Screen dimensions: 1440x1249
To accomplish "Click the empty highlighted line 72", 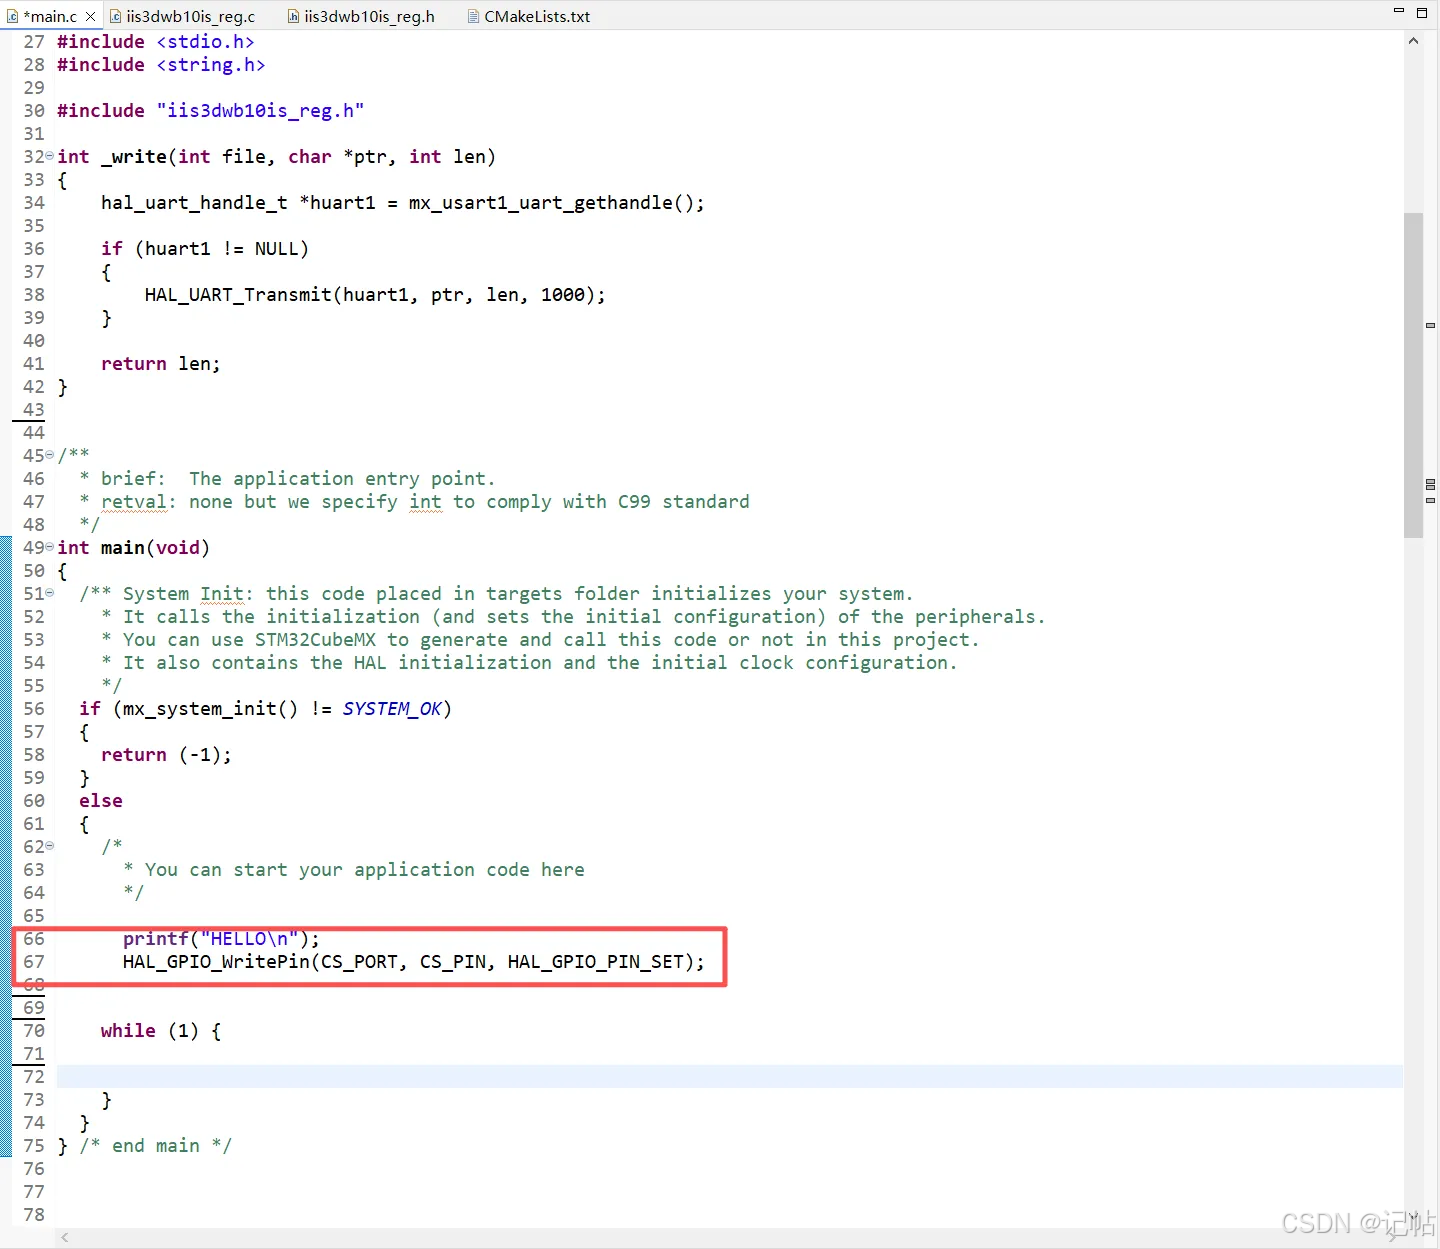I will point(730,1077).
